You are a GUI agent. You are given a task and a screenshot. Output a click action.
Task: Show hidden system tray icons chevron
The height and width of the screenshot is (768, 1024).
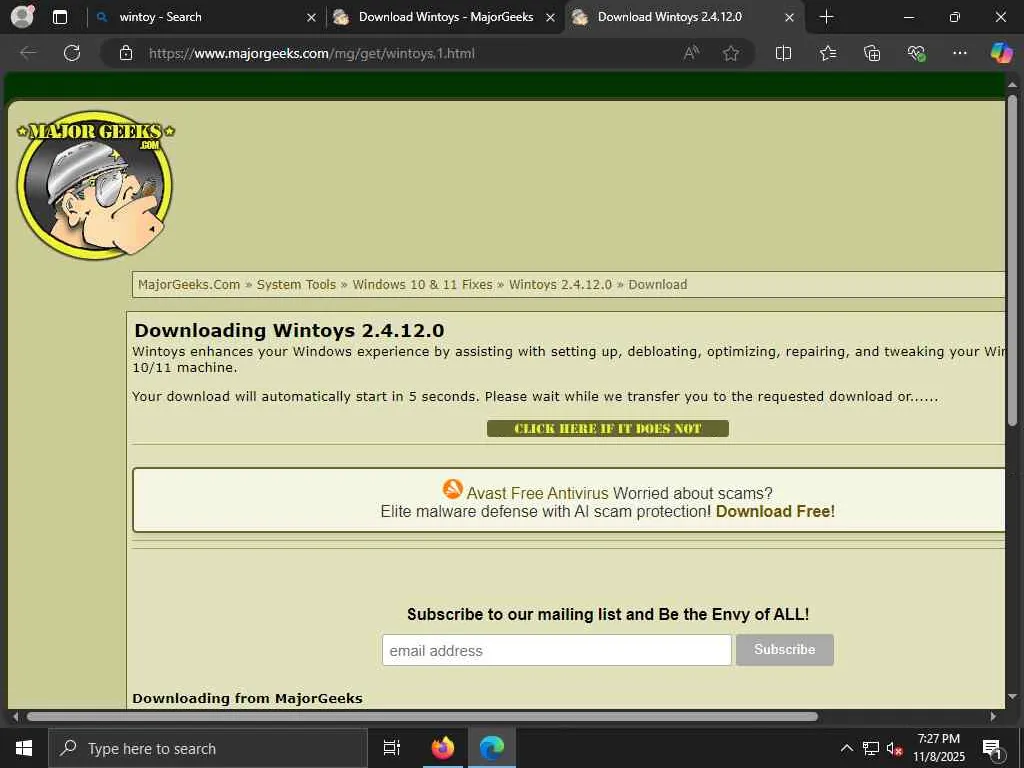click(846, 748)
